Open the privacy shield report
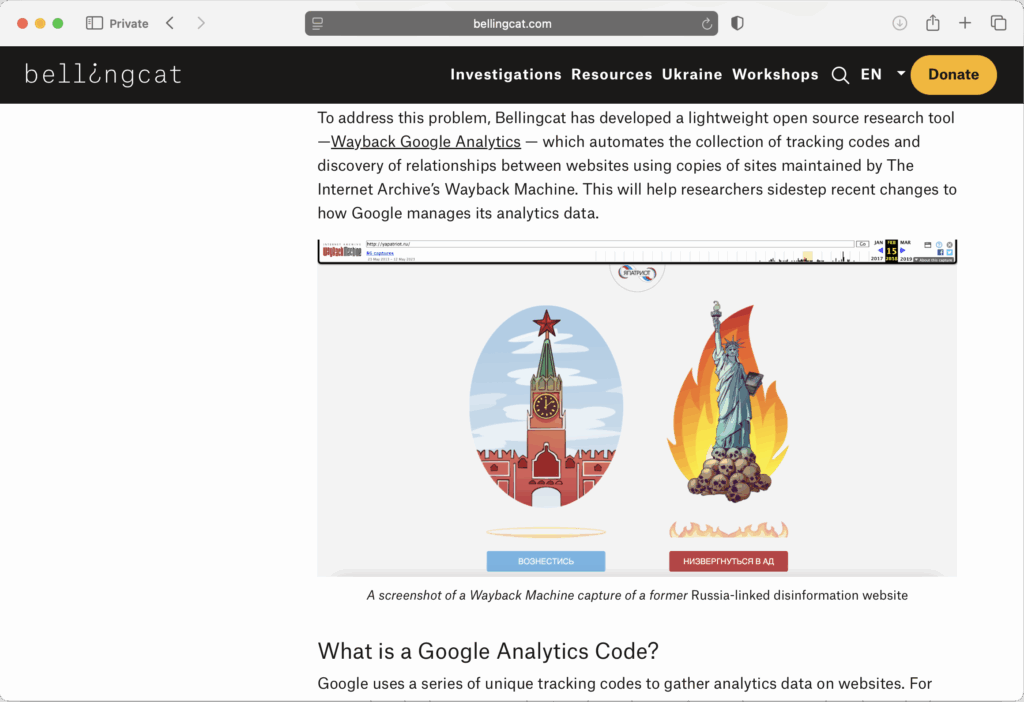The image size is (1024, 702). 738,23
